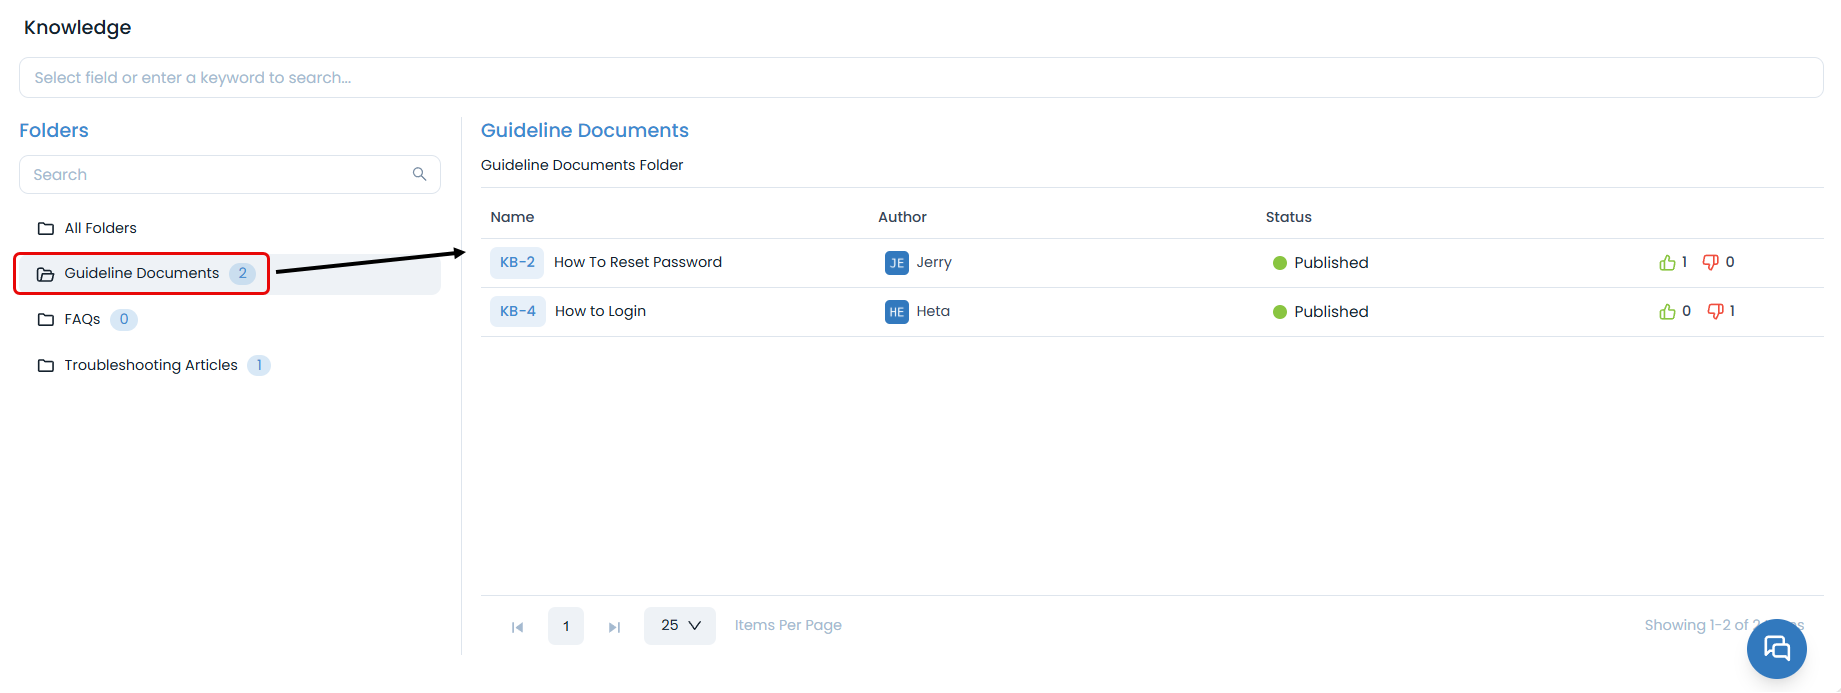Click into the Folders search box

click(215, 175)
